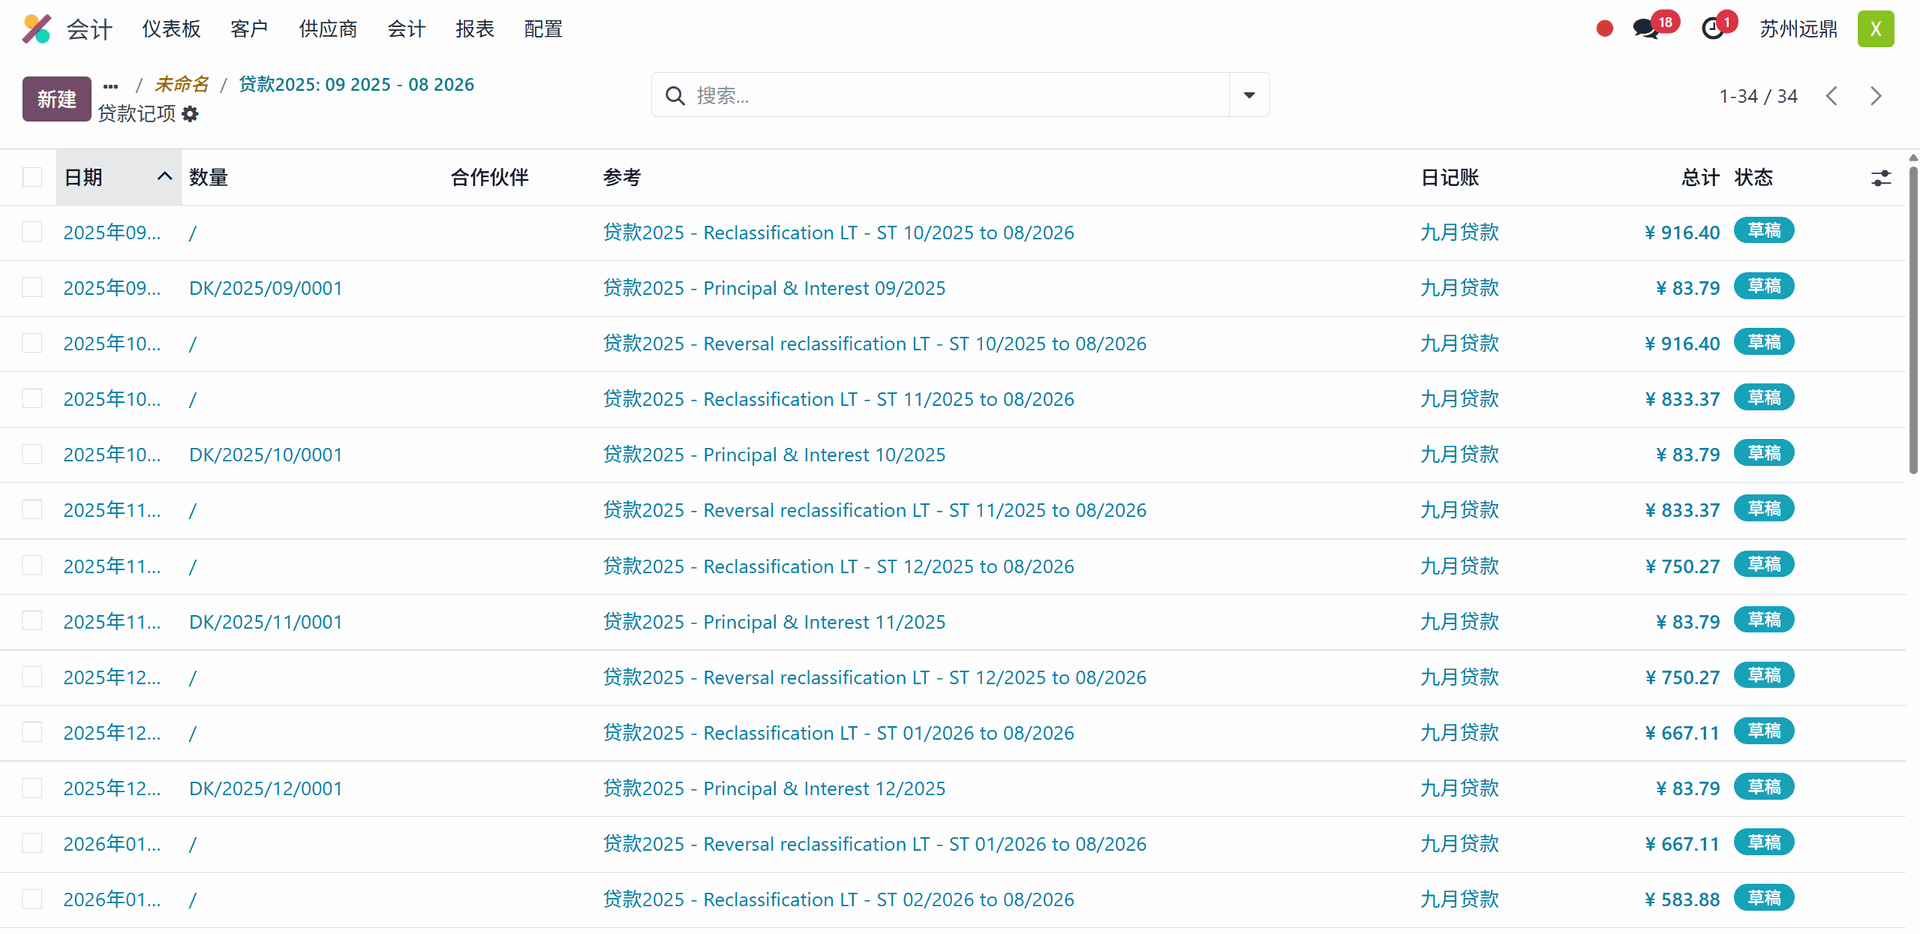Sort by the 日期 column header
This screenshot has height=934, width=1920.
pyautogui.click(x=84, y=178)
